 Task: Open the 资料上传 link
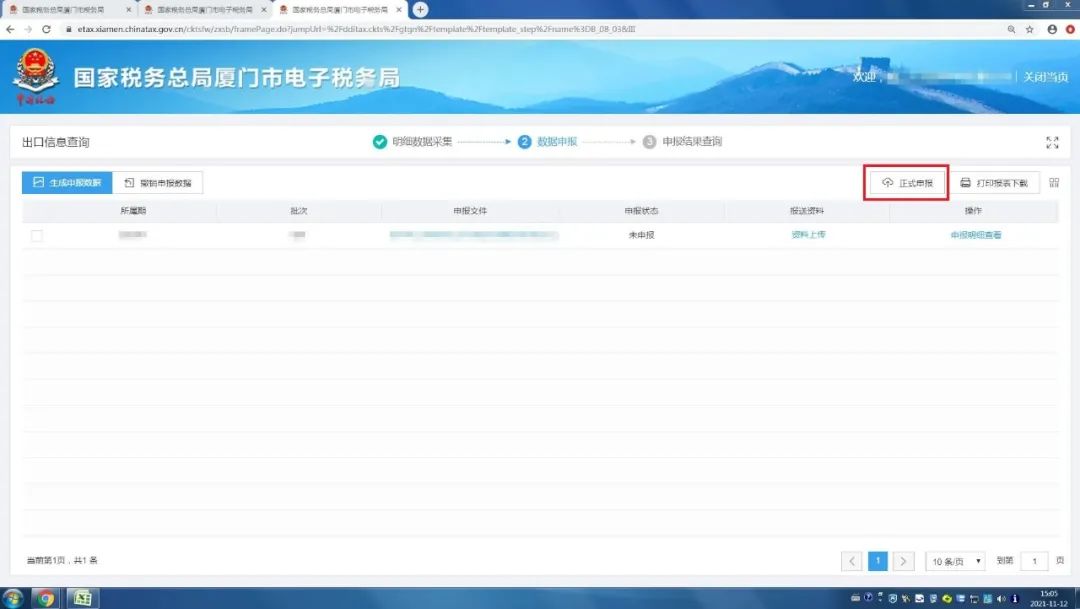(808, 235)
